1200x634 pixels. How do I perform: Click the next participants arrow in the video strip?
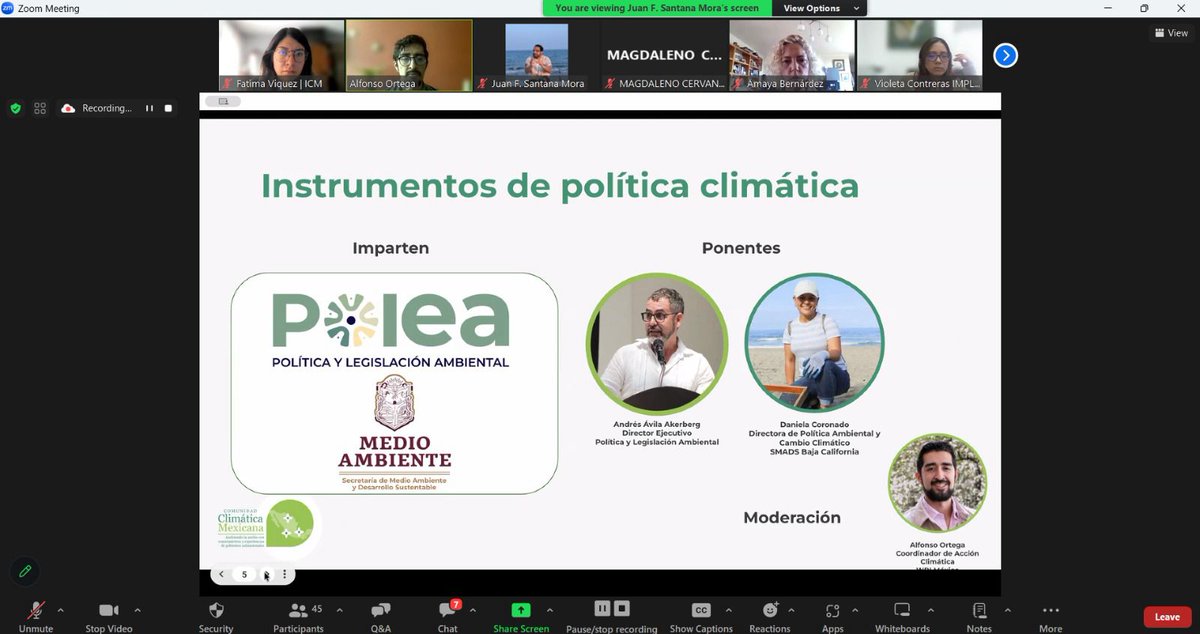[1005, 55]
